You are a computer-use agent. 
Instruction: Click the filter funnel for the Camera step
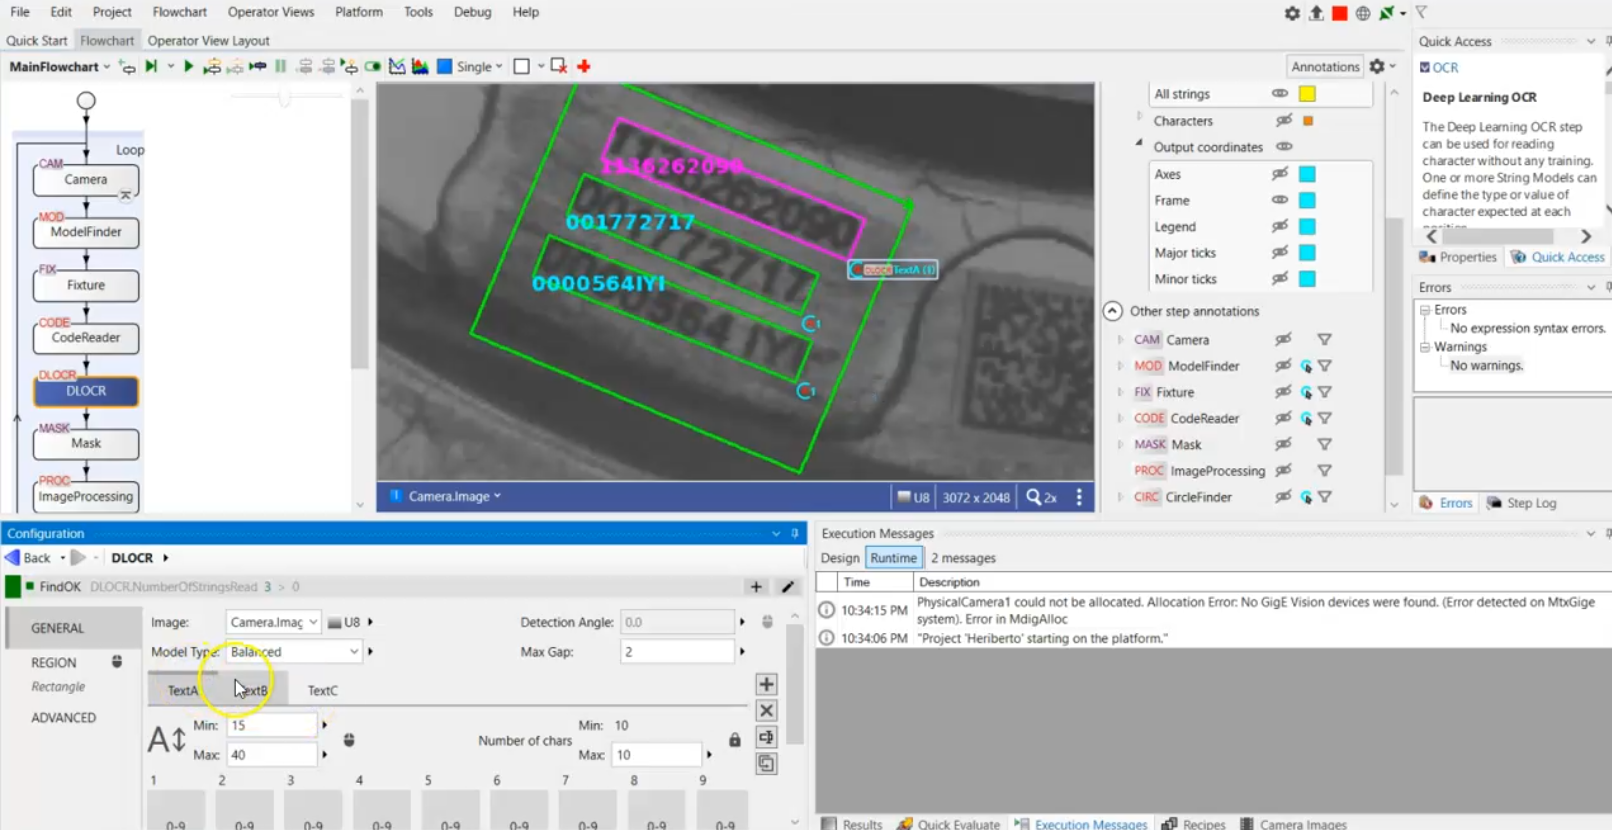[1324, 340]
